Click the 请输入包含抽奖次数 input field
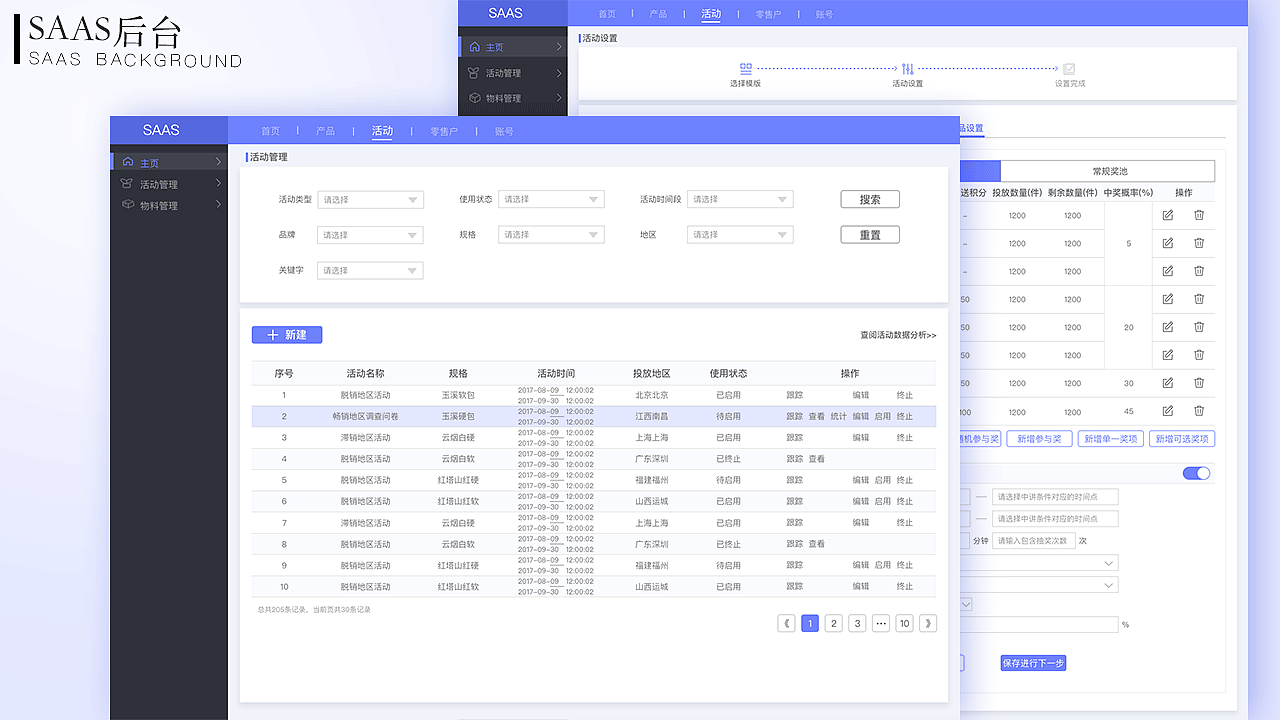Image resolution: width=1280 pixels, height=720 pixels. click(1034, 541)
